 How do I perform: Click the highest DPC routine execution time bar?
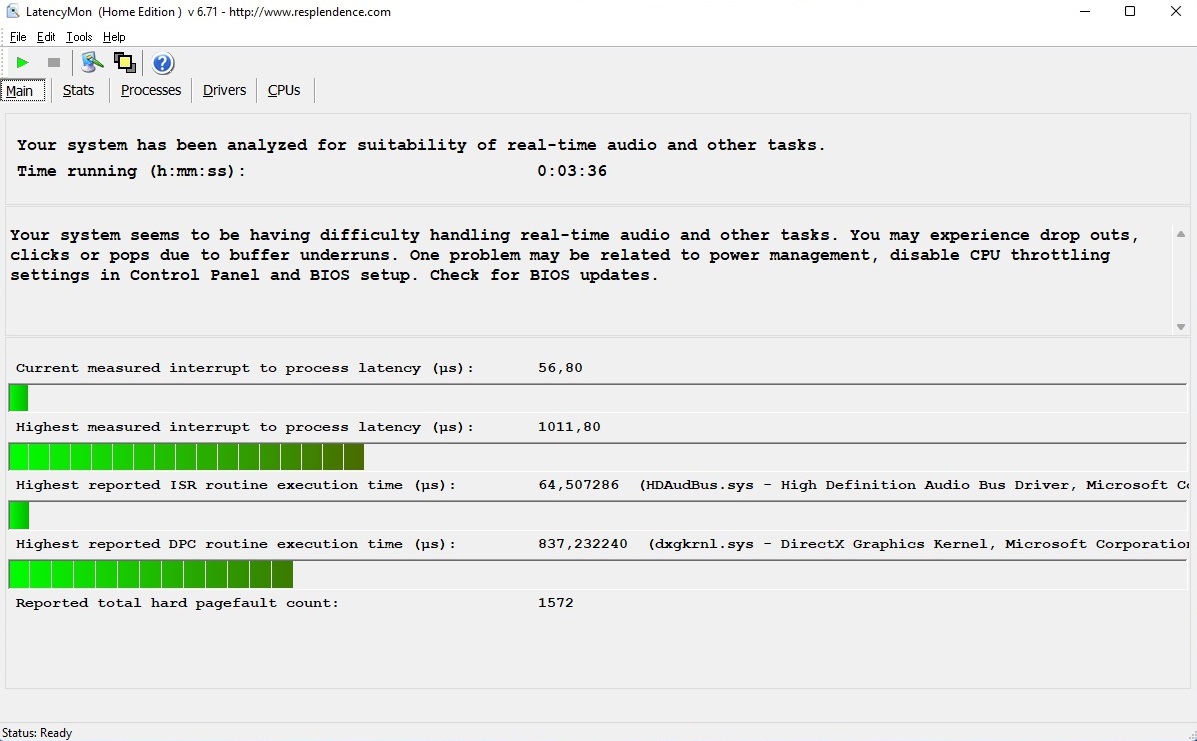(150, 574)
